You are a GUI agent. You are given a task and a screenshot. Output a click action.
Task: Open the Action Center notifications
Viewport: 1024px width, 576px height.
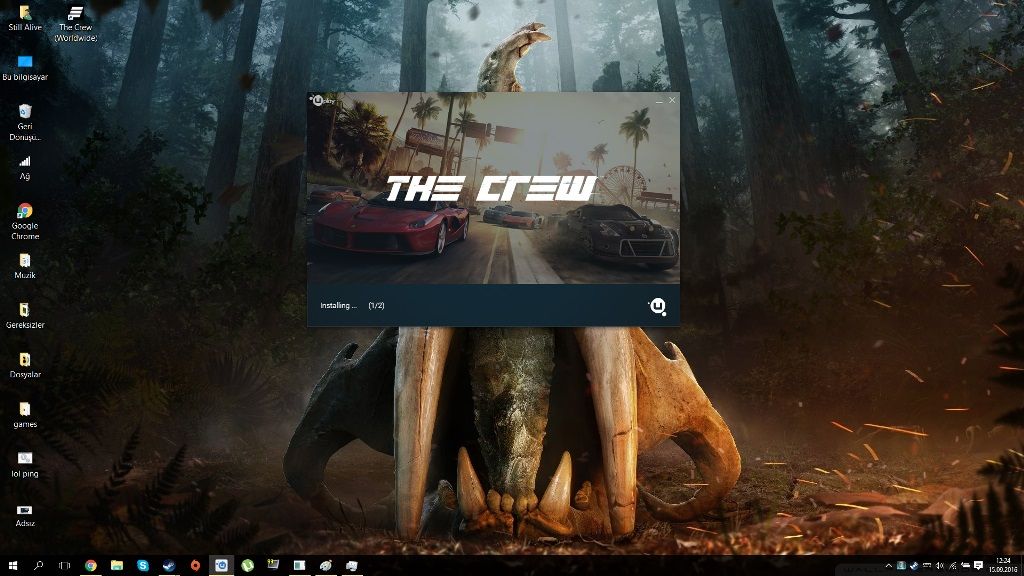point(978,566)
